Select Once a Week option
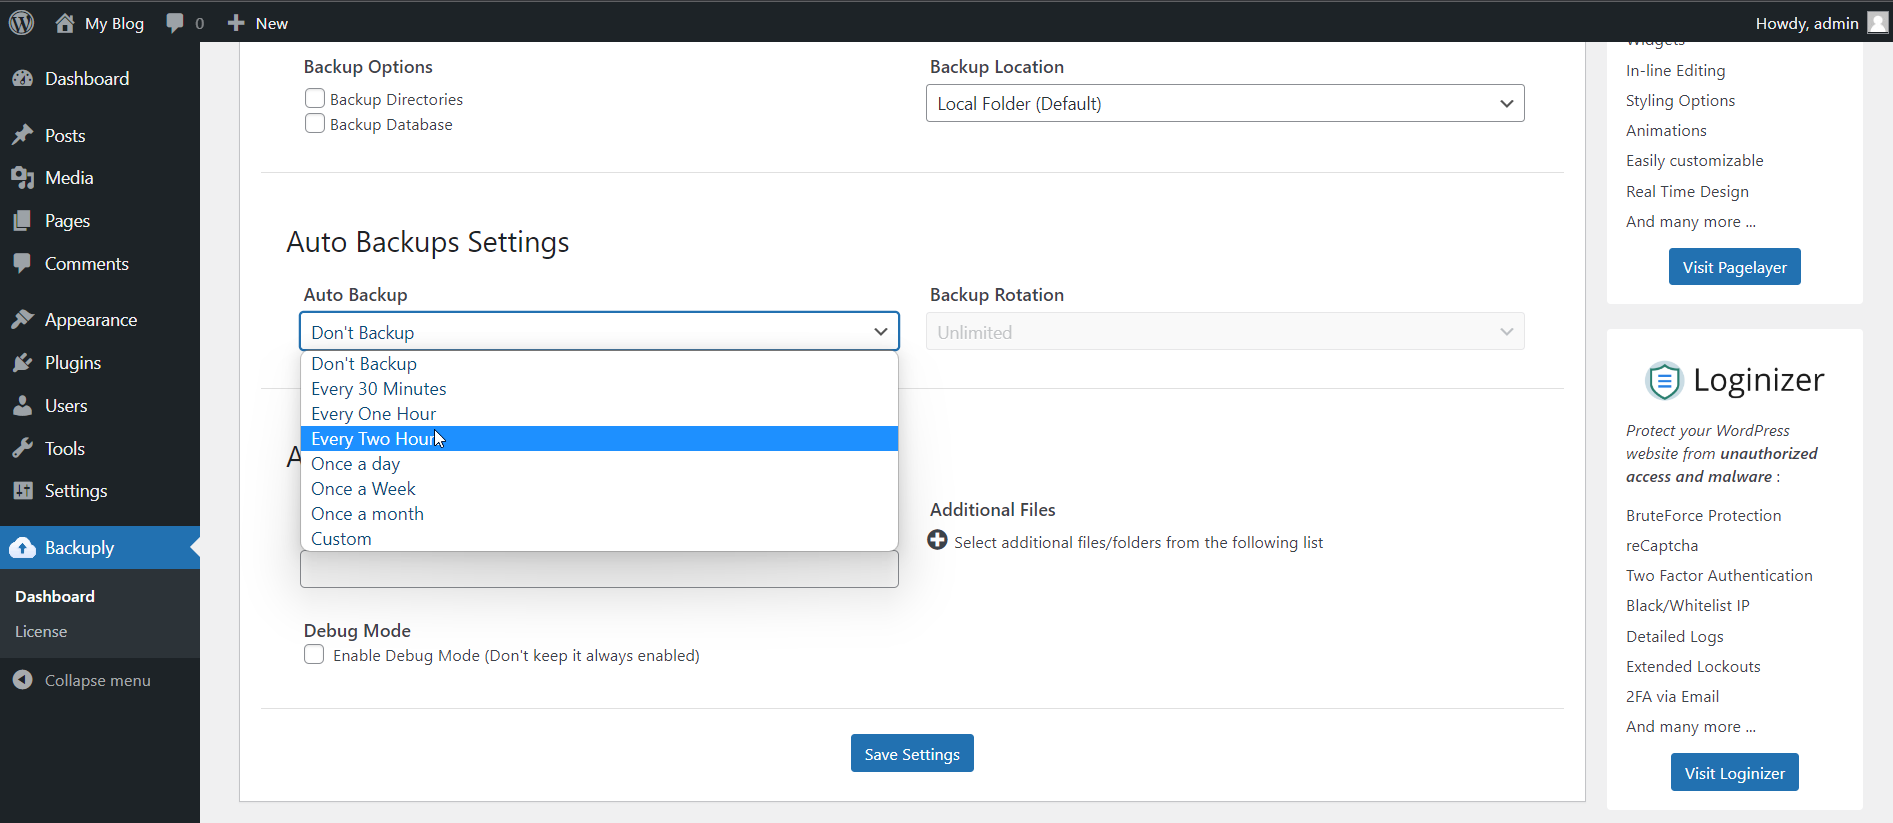The image size is (1893, 823). [599, 488]
